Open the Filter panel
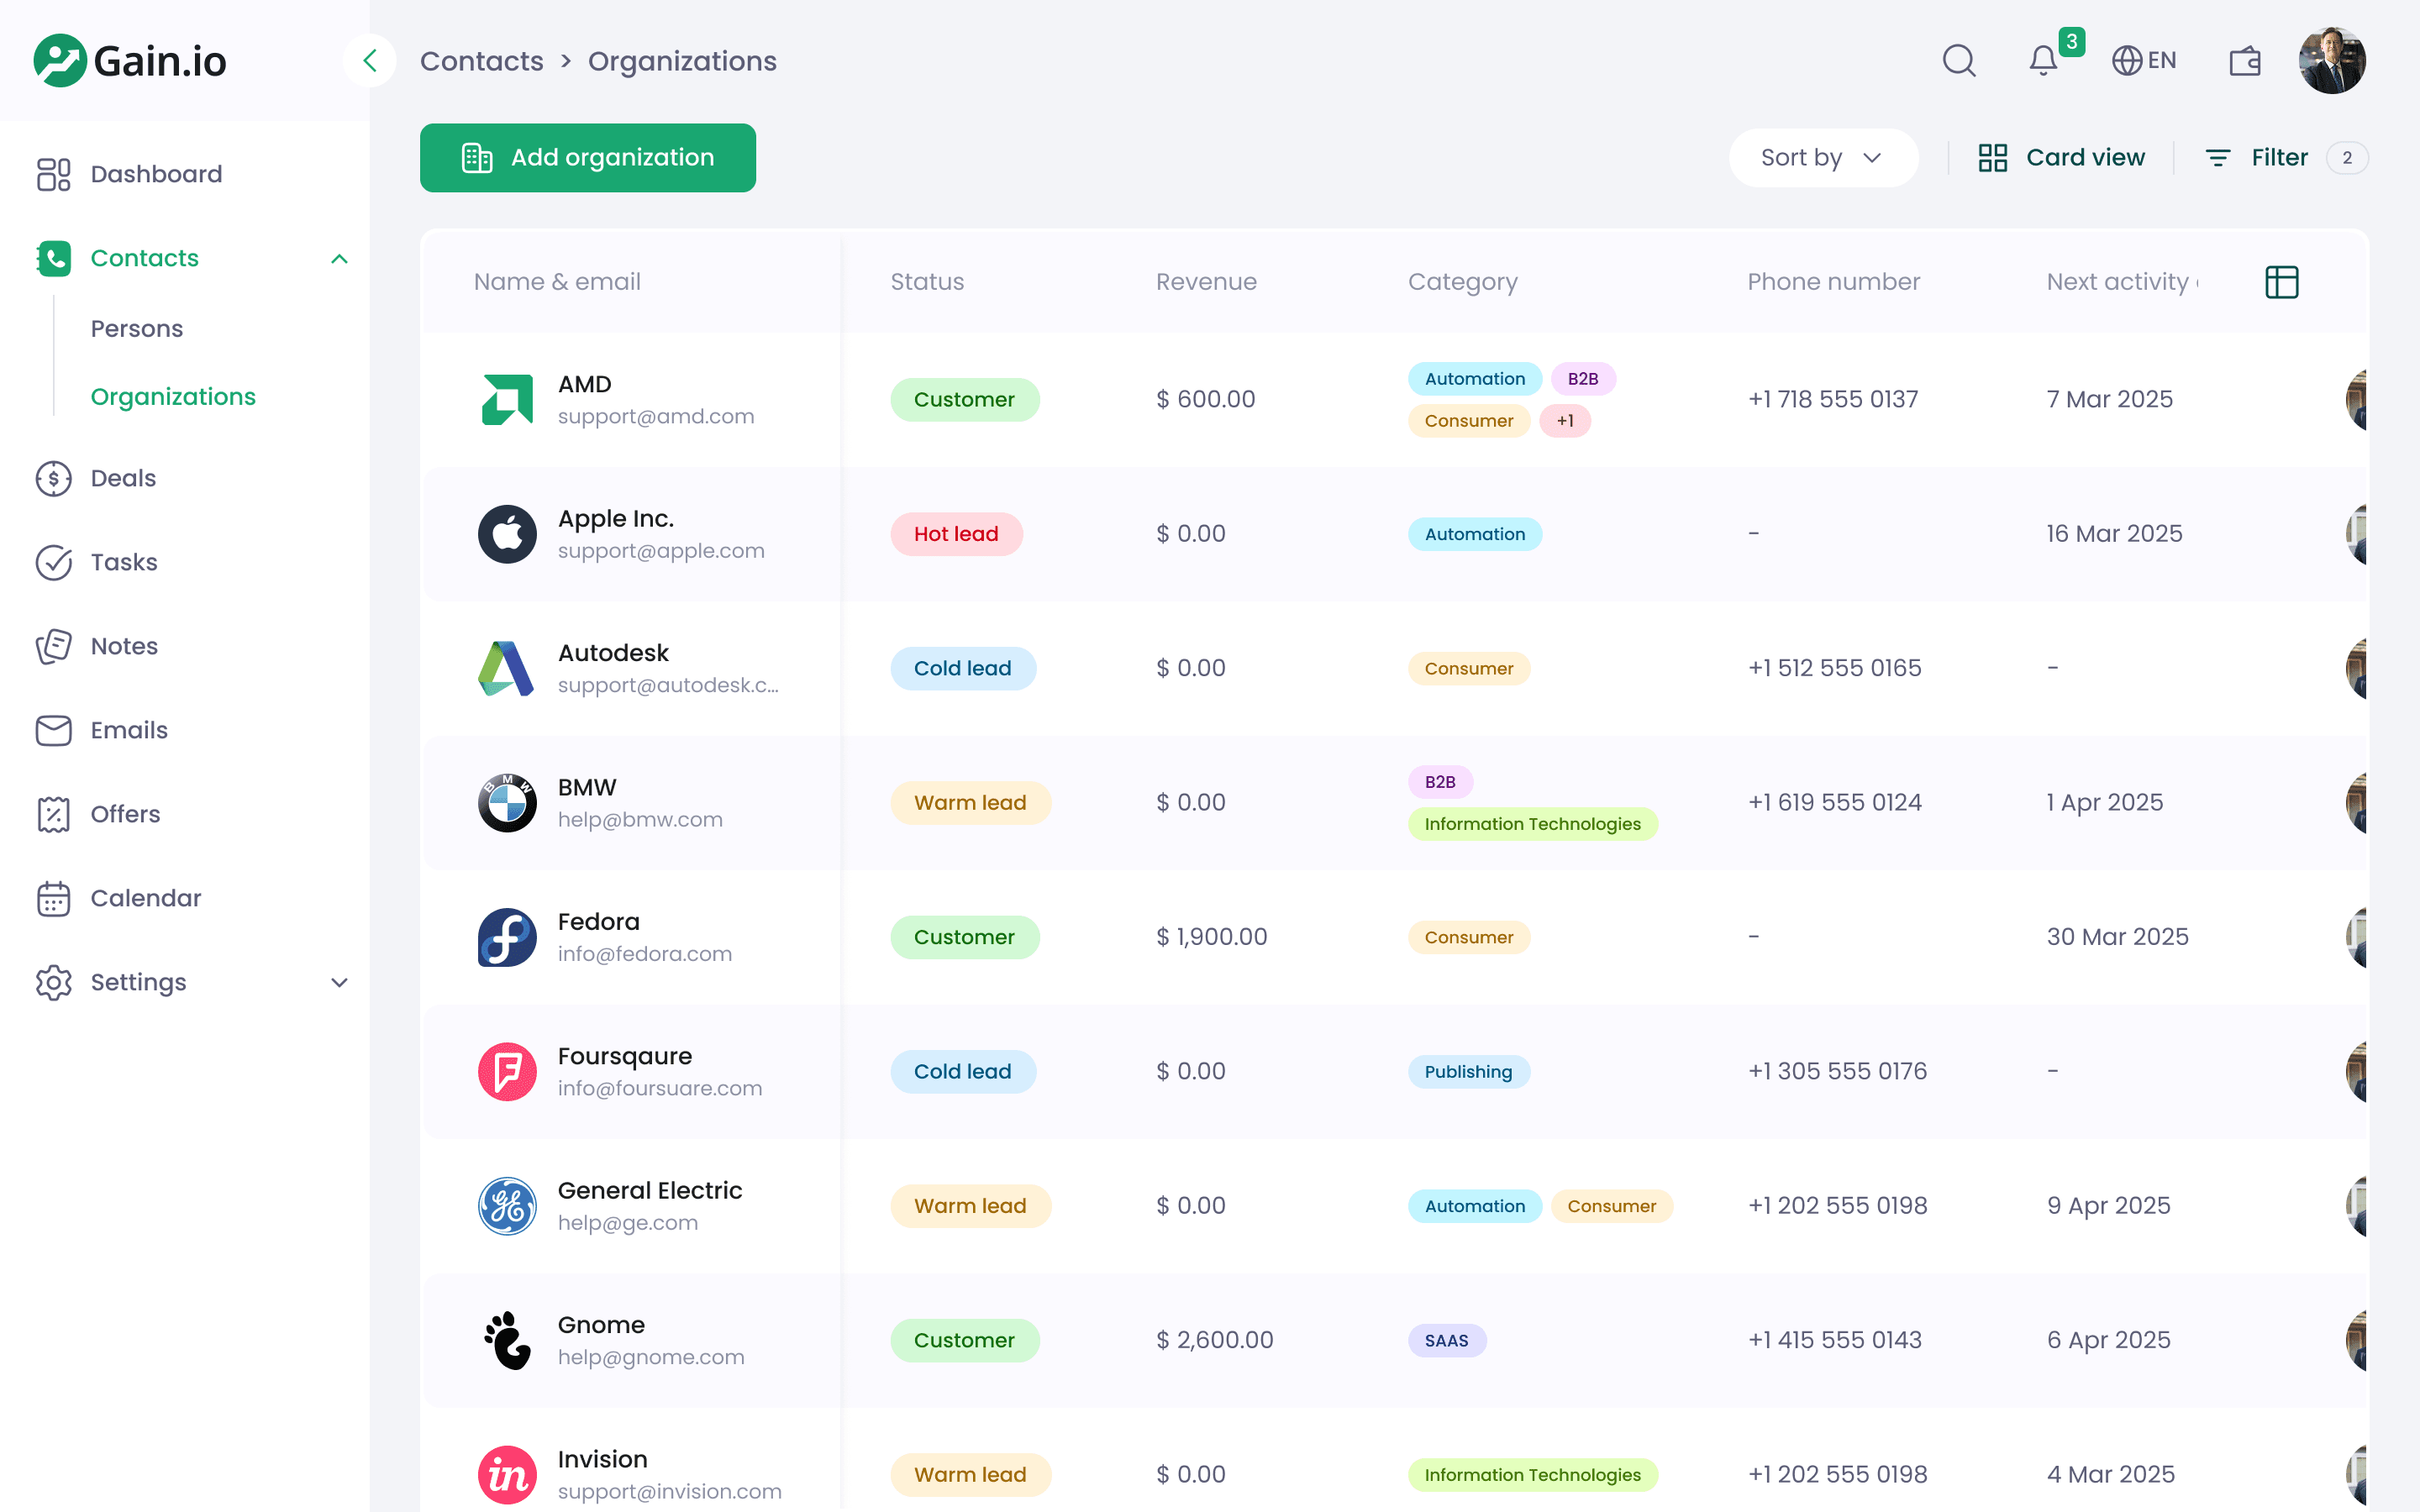Screen dimensions: 2420x1512 pos(2278,158)
